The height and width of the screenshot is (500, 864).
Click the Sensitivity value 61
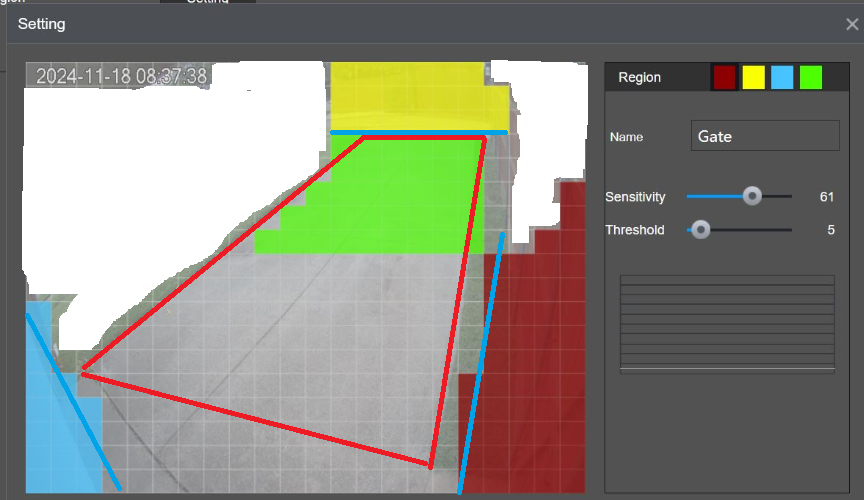pyautogui.click(x=827, y=197)
